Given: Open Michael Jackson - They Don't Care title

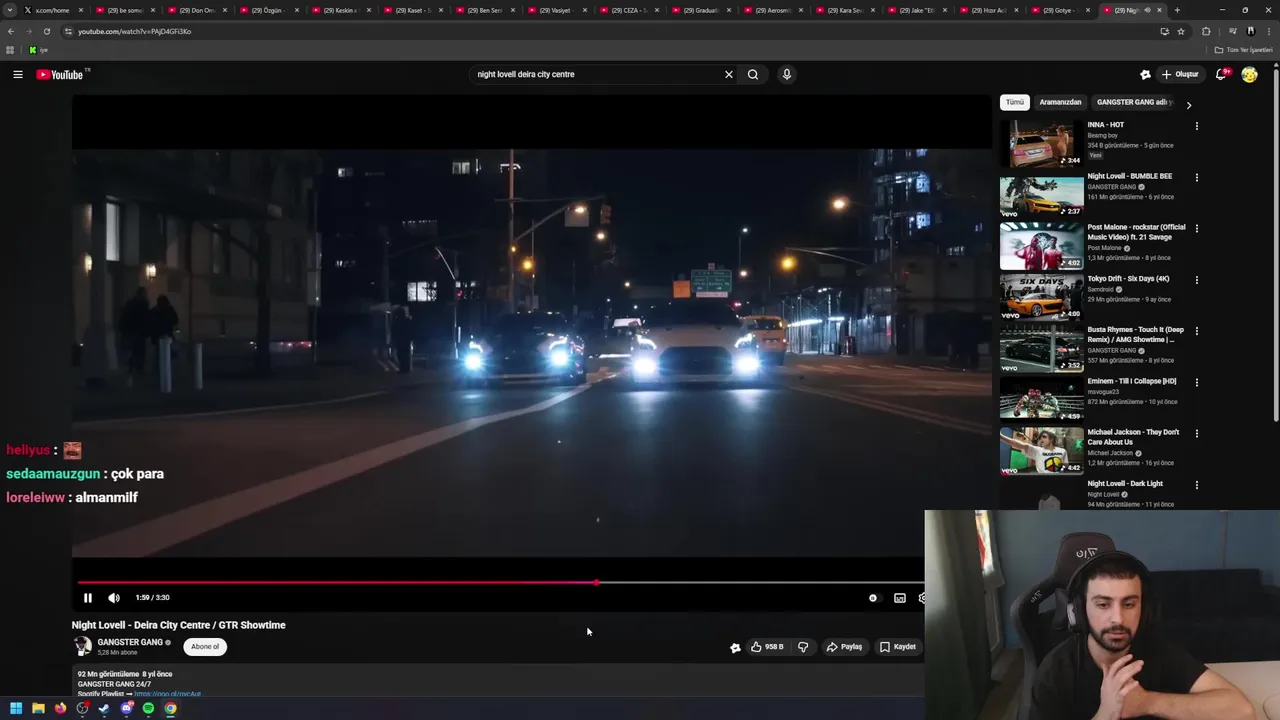Looking at the screenshot, I should 1133,437.
